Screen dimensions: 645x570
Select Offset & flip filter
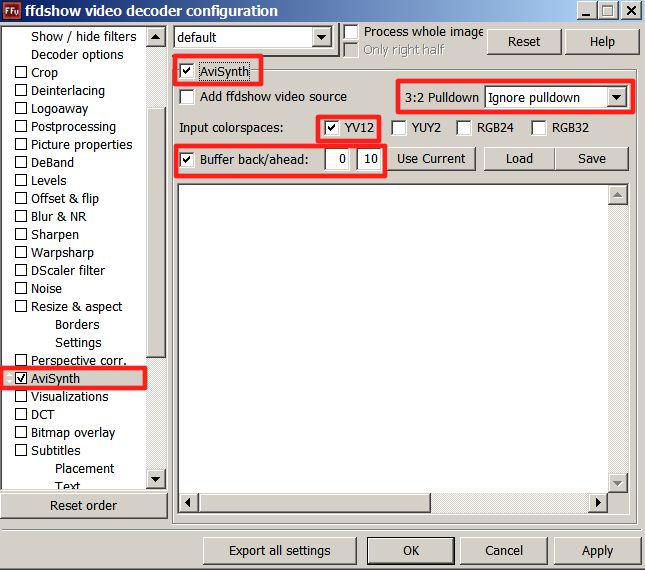pyautogui.click(x=65, y=199)
